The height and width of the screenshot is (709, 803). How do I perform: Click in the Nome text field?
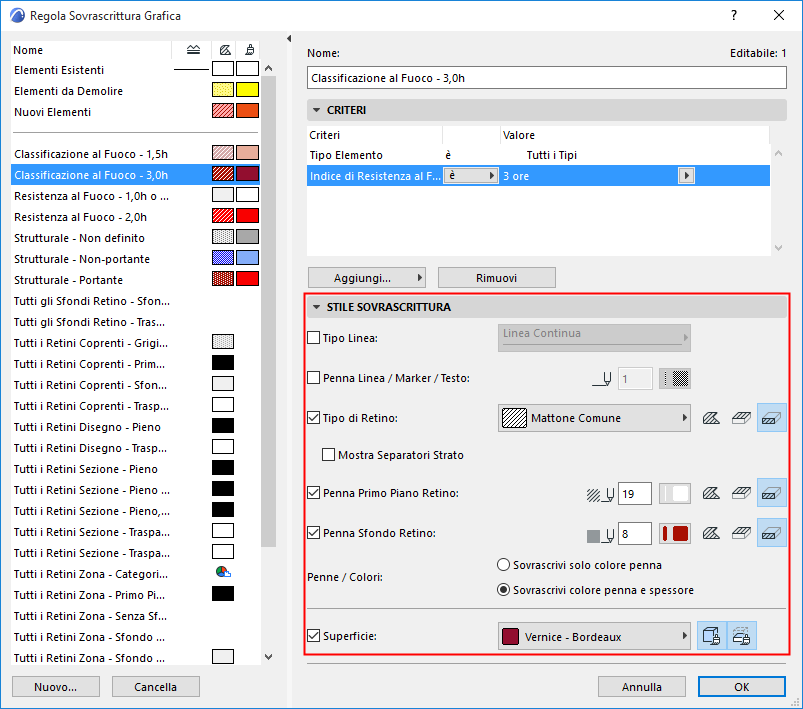pos(546,78)
